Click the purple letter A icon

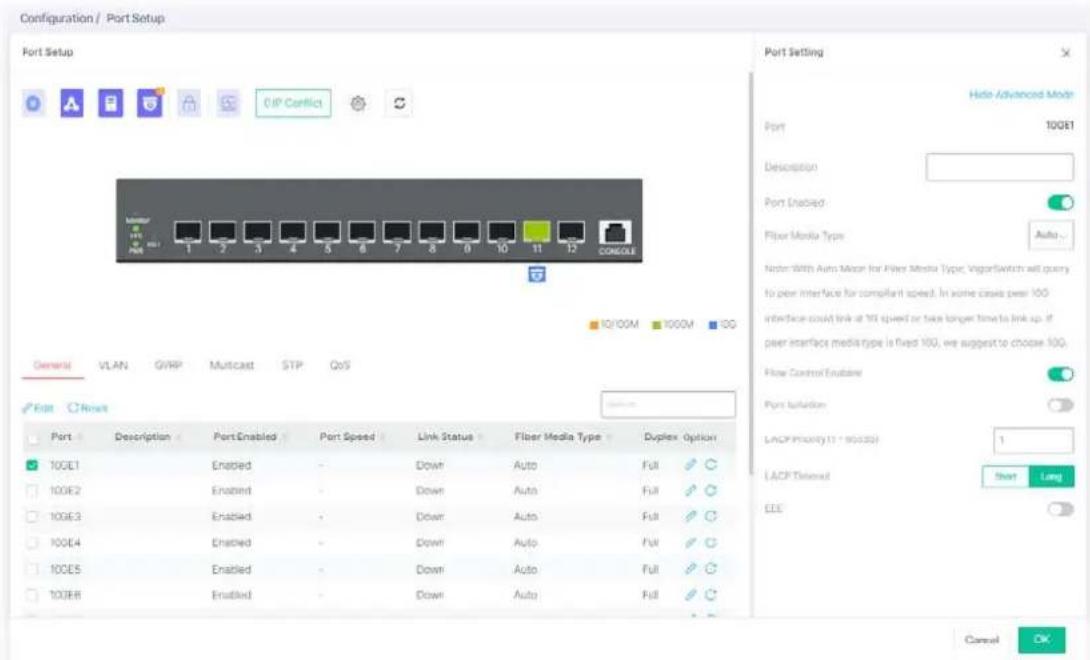72,104
